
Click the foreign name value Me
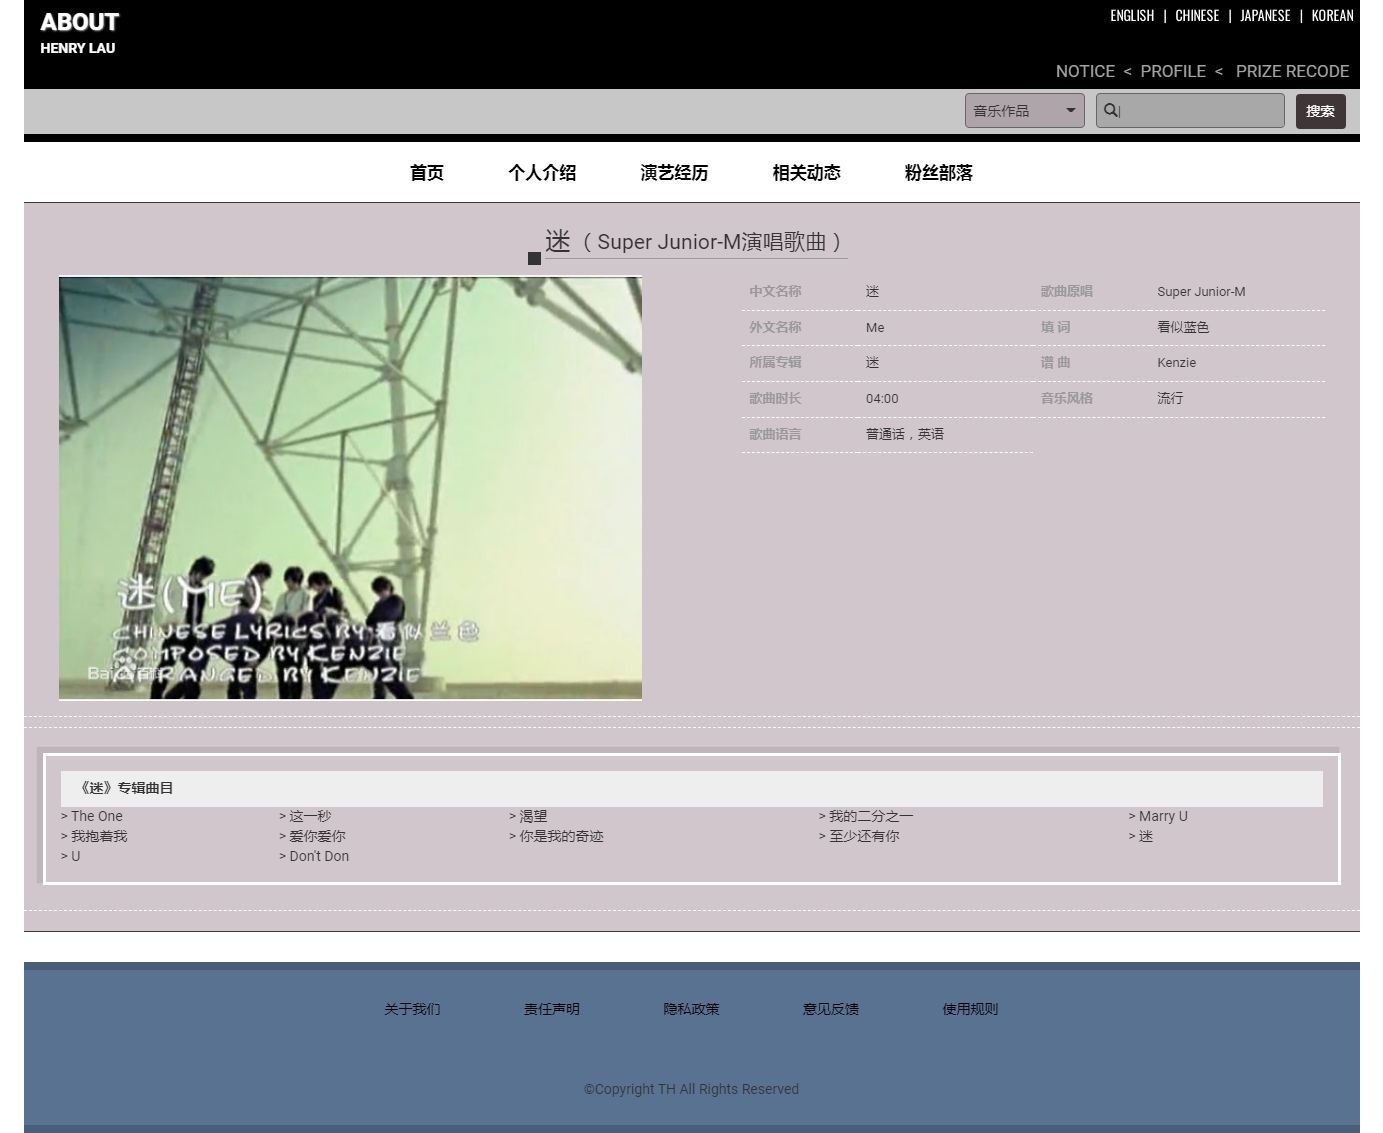875,327
